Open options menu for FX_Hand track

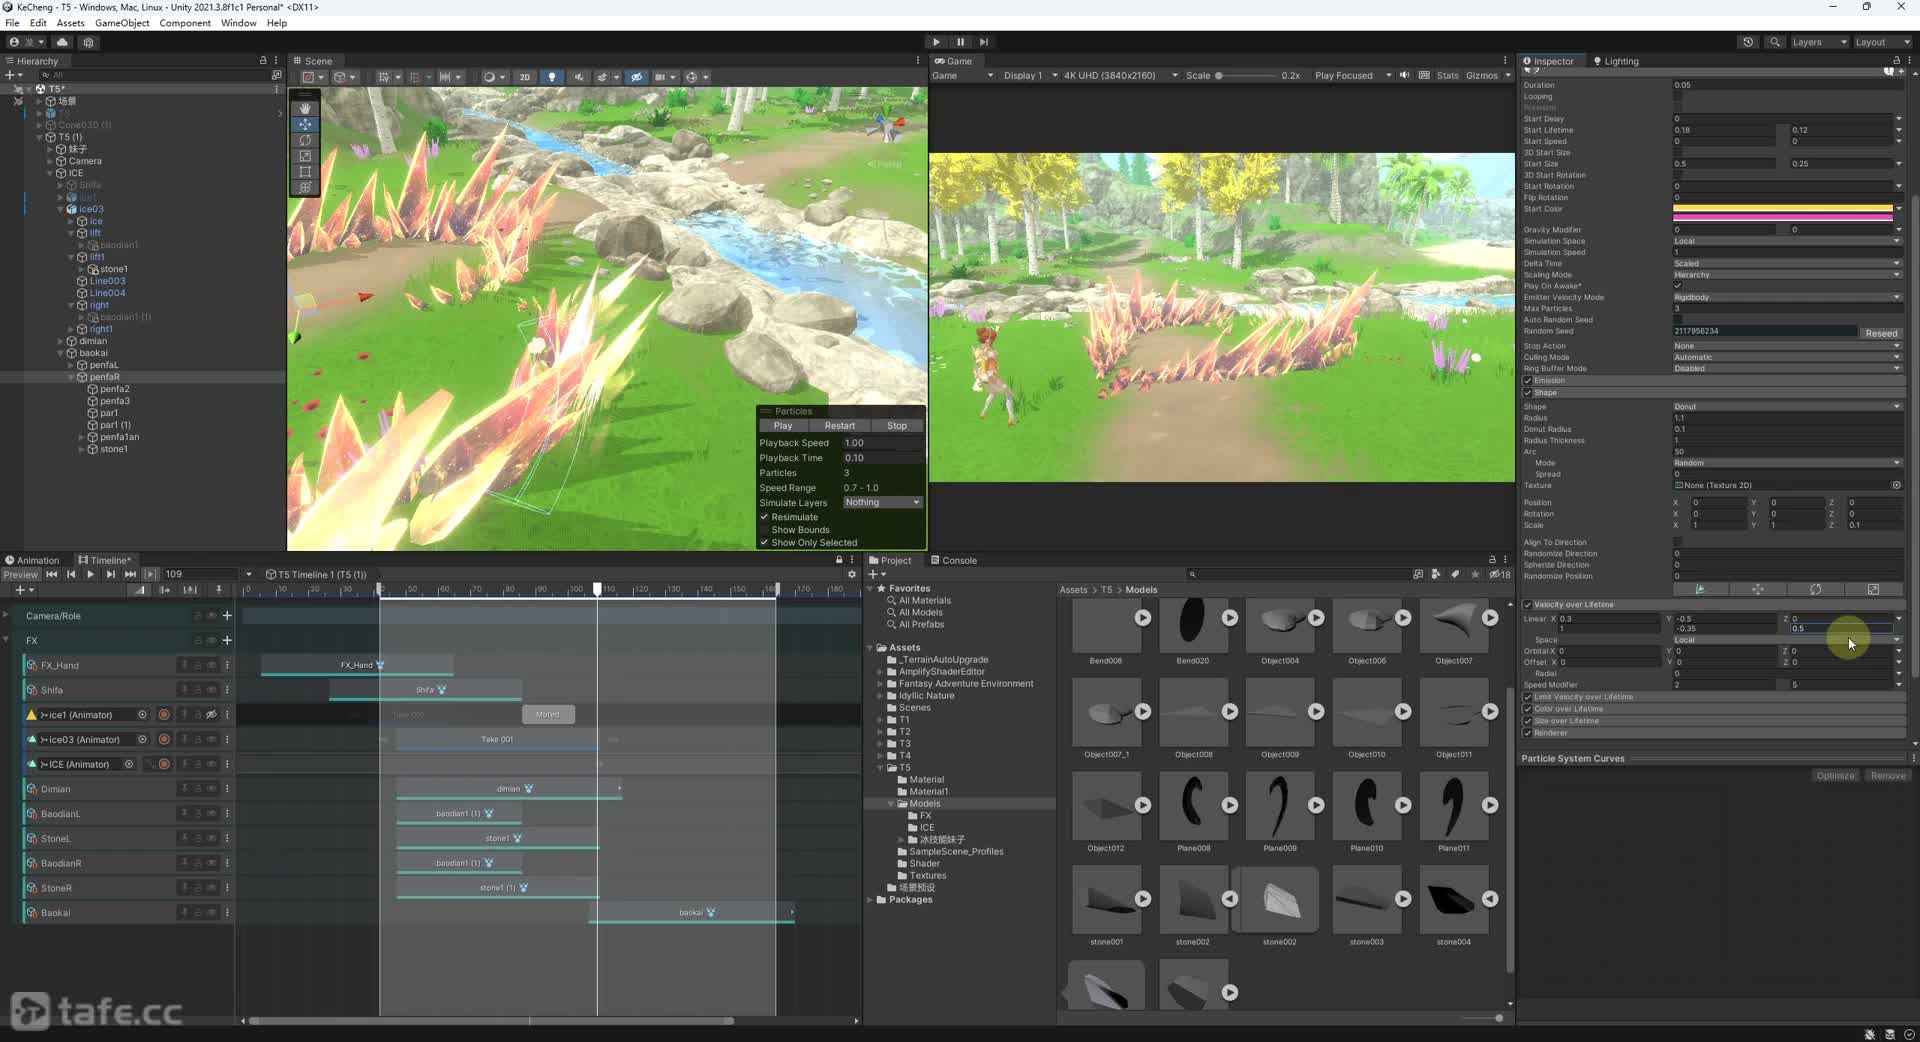coord(227,665)
